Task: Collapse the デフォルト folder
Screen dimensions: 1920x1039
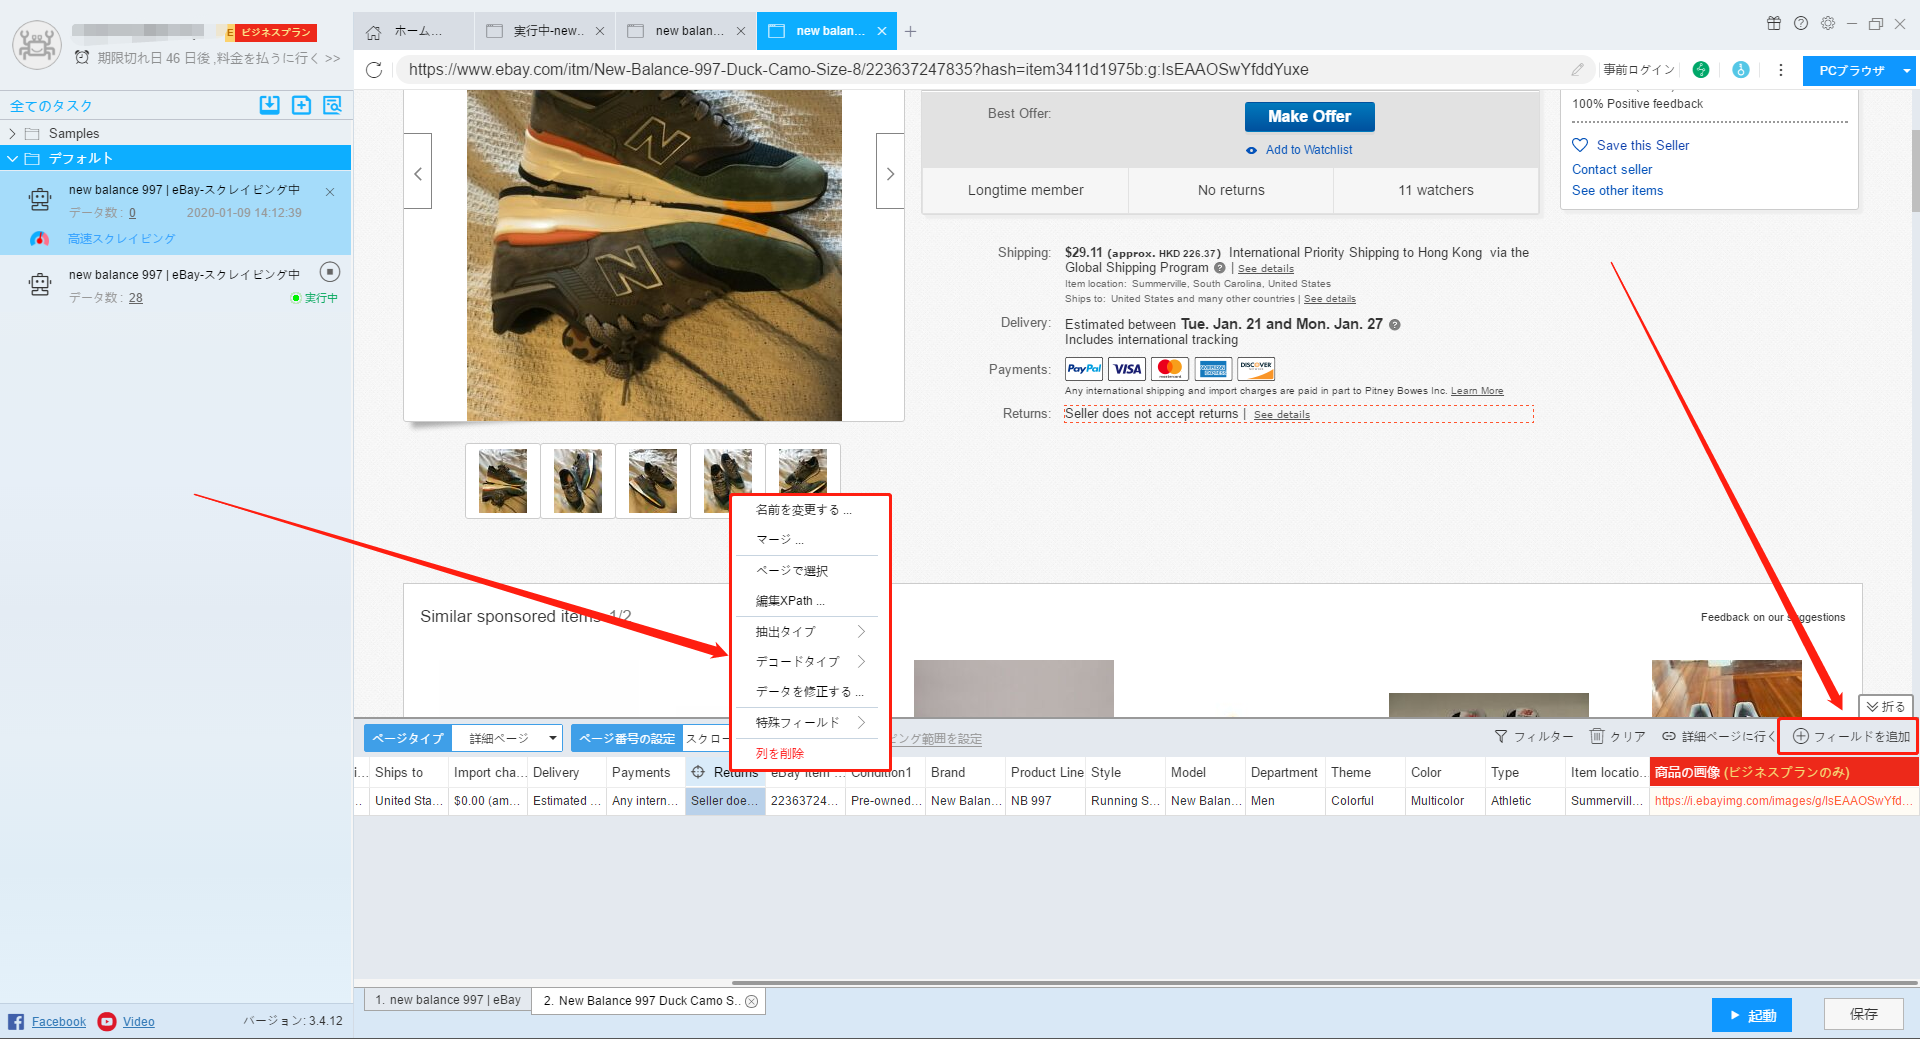Action: pyautogui.click(x=12, y=158)
